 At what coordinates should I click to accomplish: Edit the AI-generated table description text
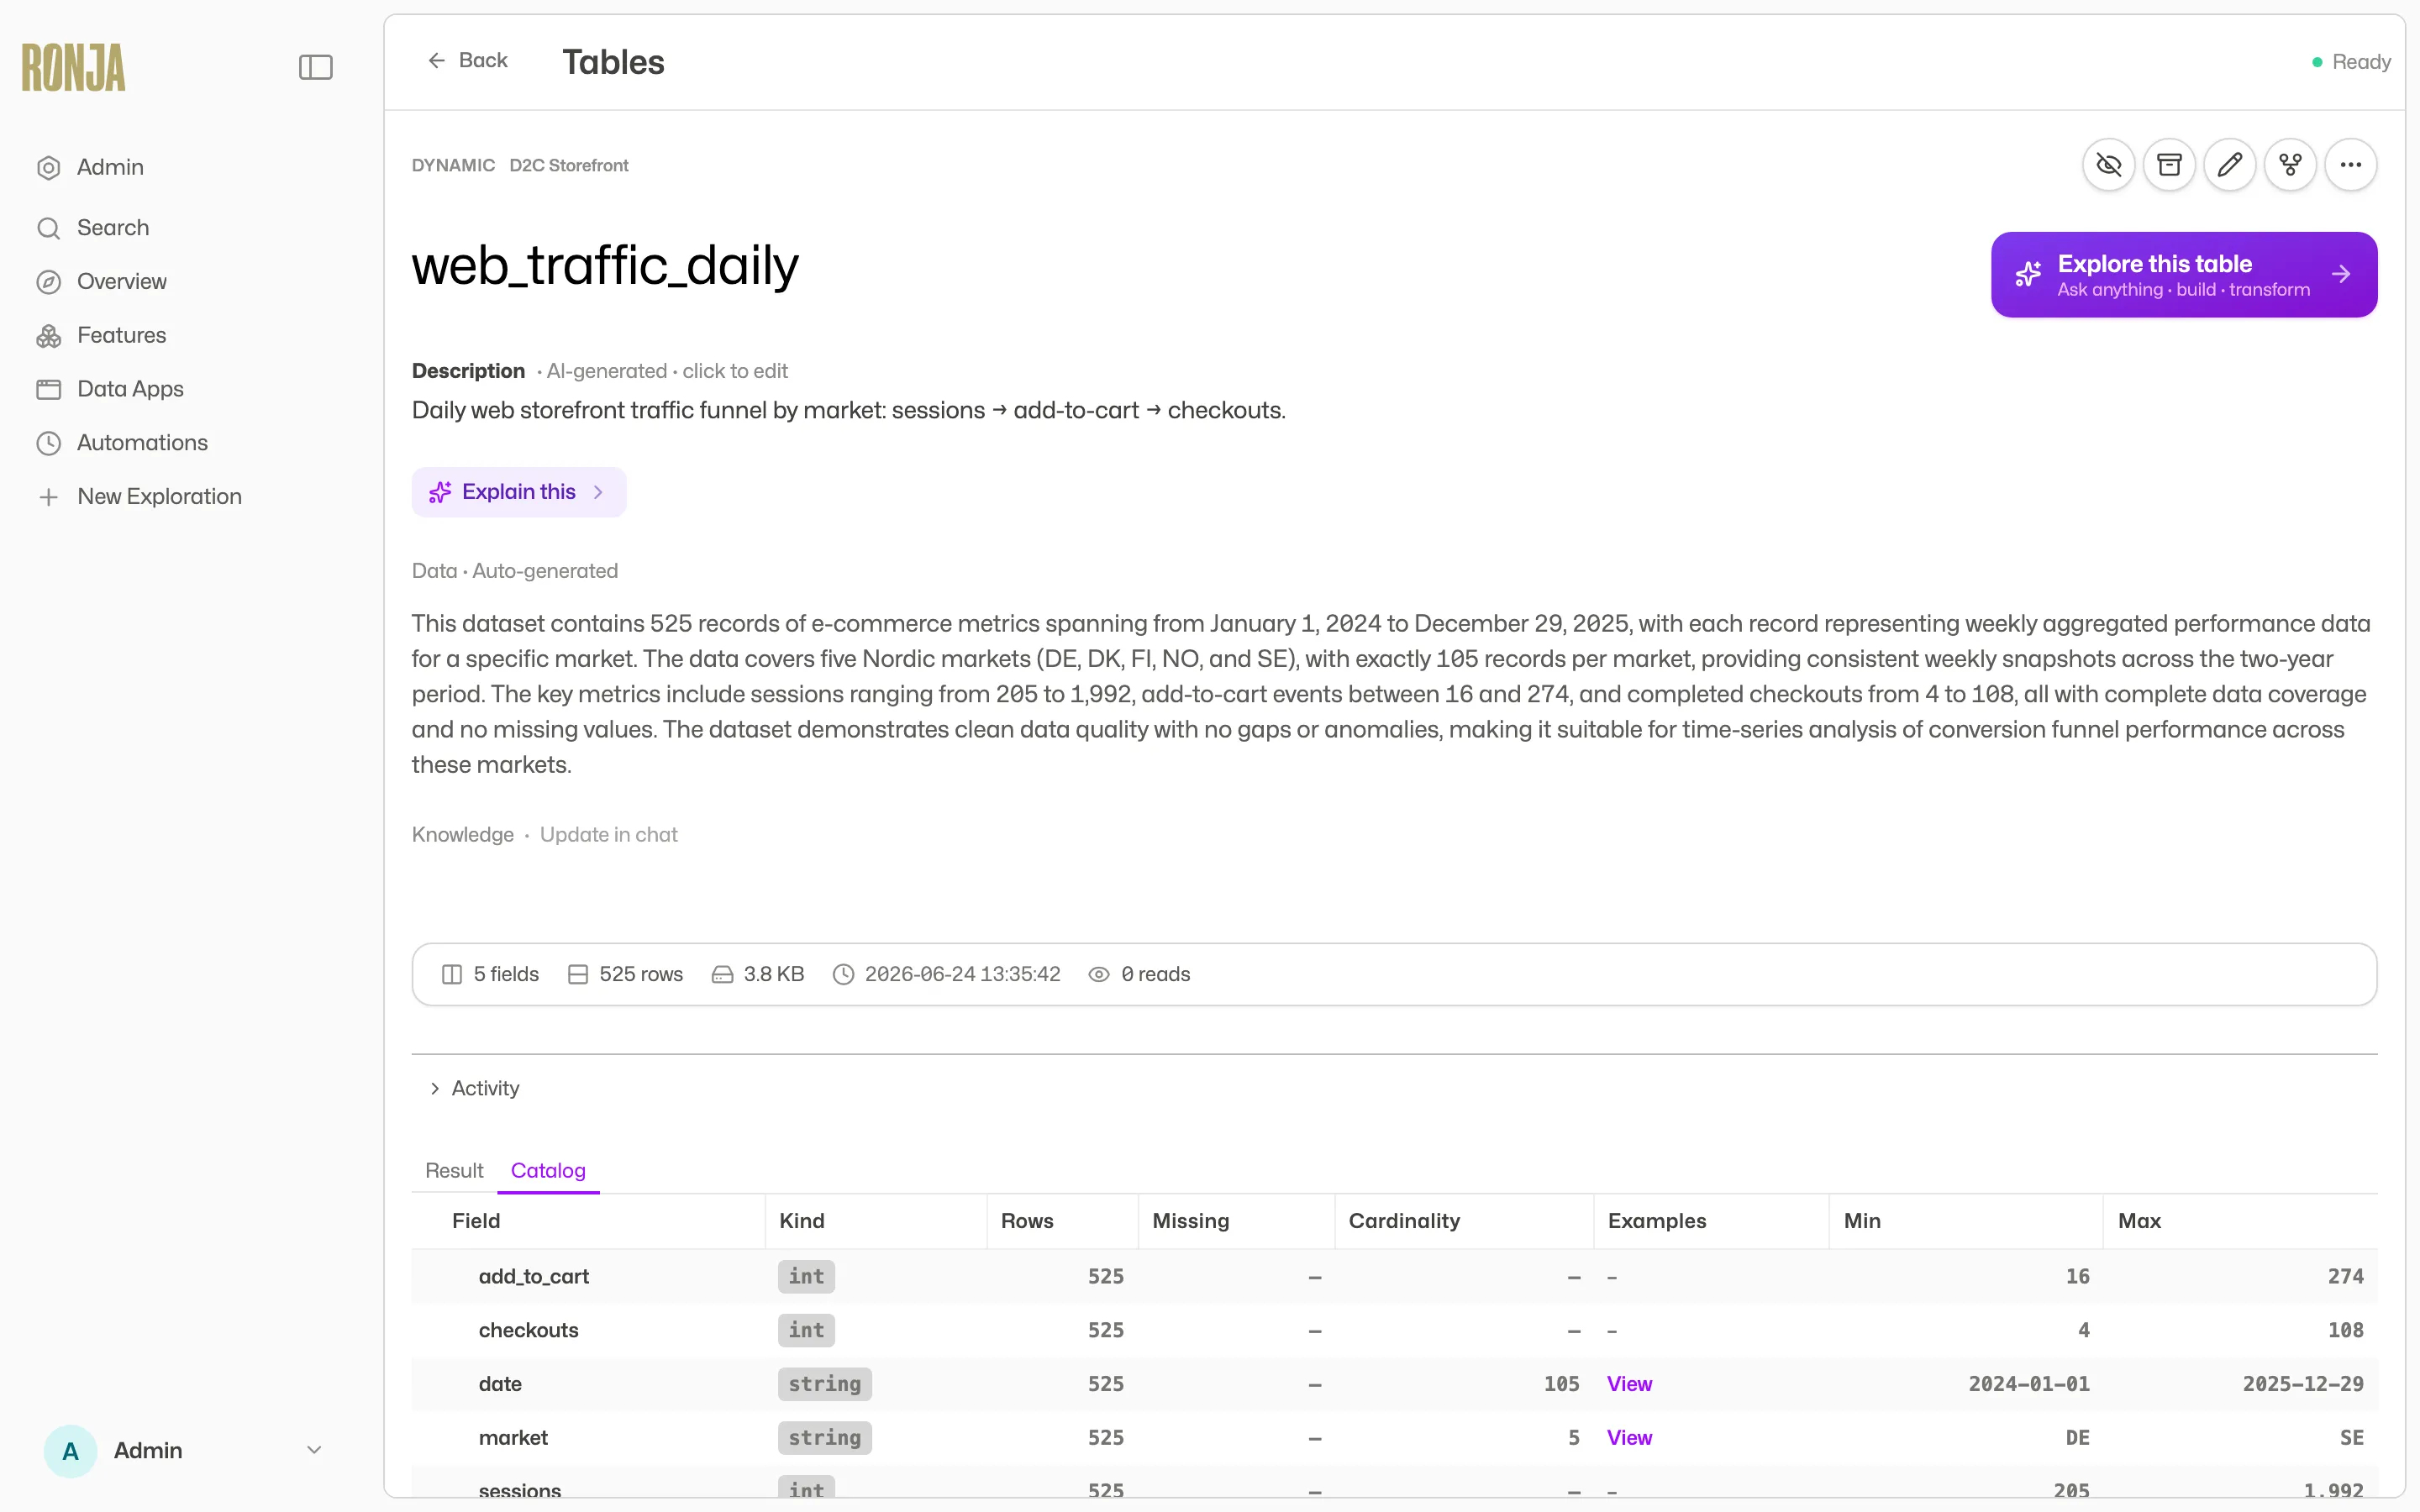[848, 411]
